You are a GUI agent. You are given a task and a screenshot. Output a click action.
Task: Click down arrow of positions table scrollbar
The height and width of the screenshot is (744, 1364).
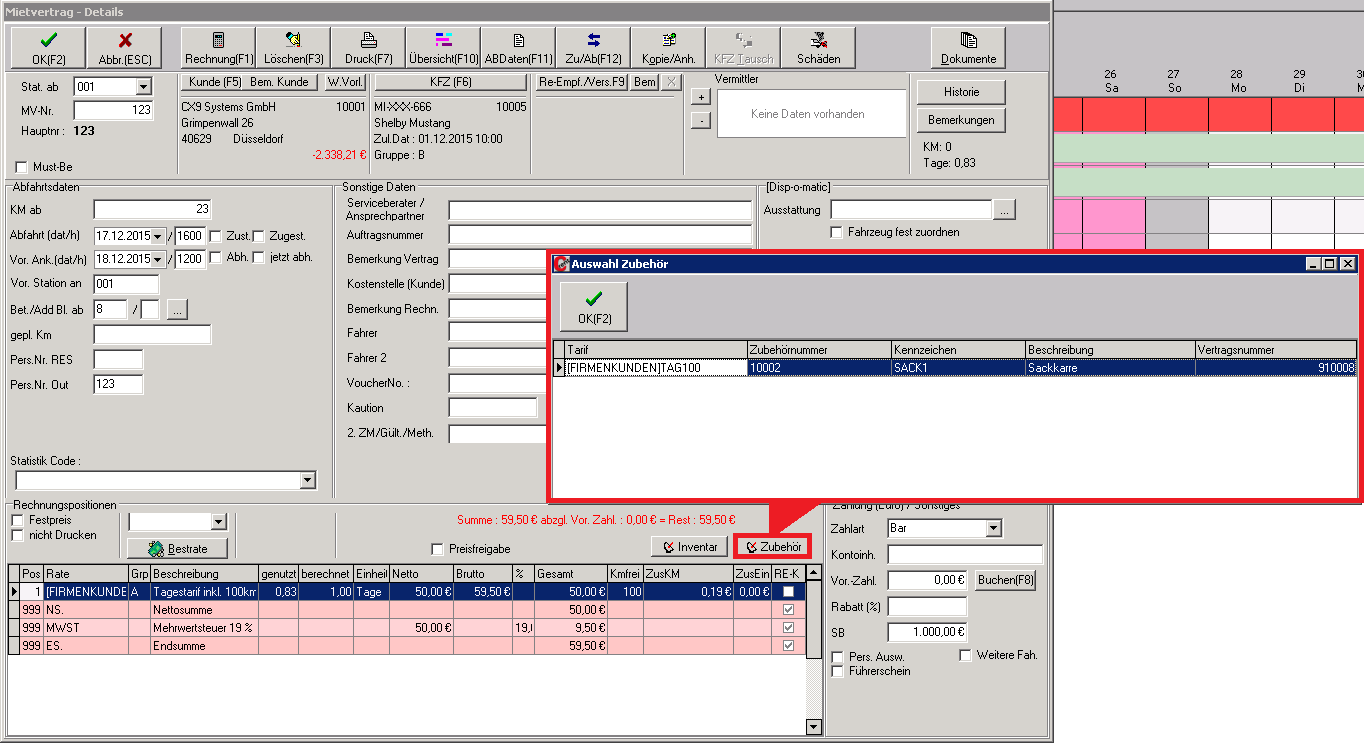(x=813, y=727)
